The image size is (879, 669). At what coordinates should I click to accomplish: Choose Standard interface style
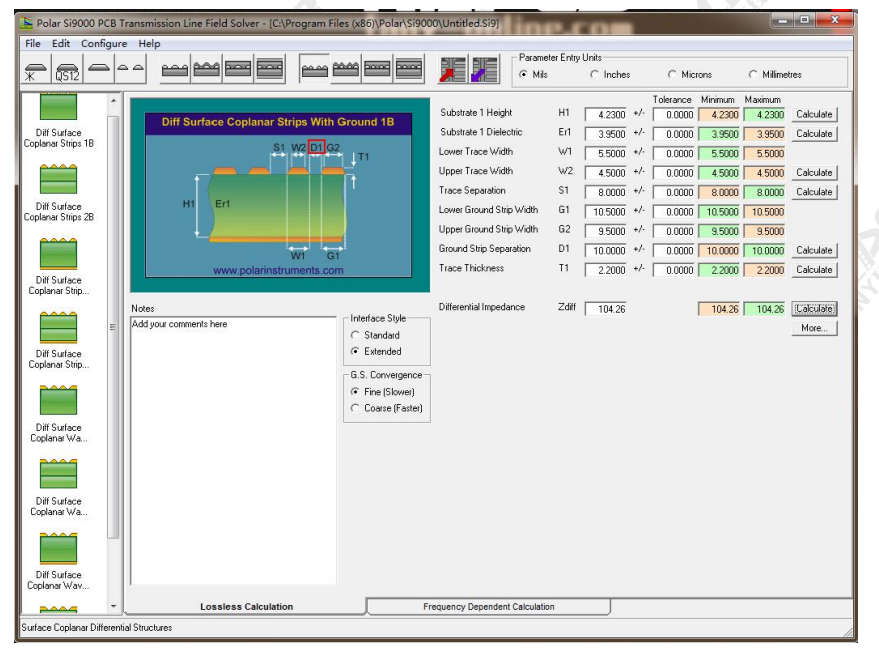click(x=375, y=335)
